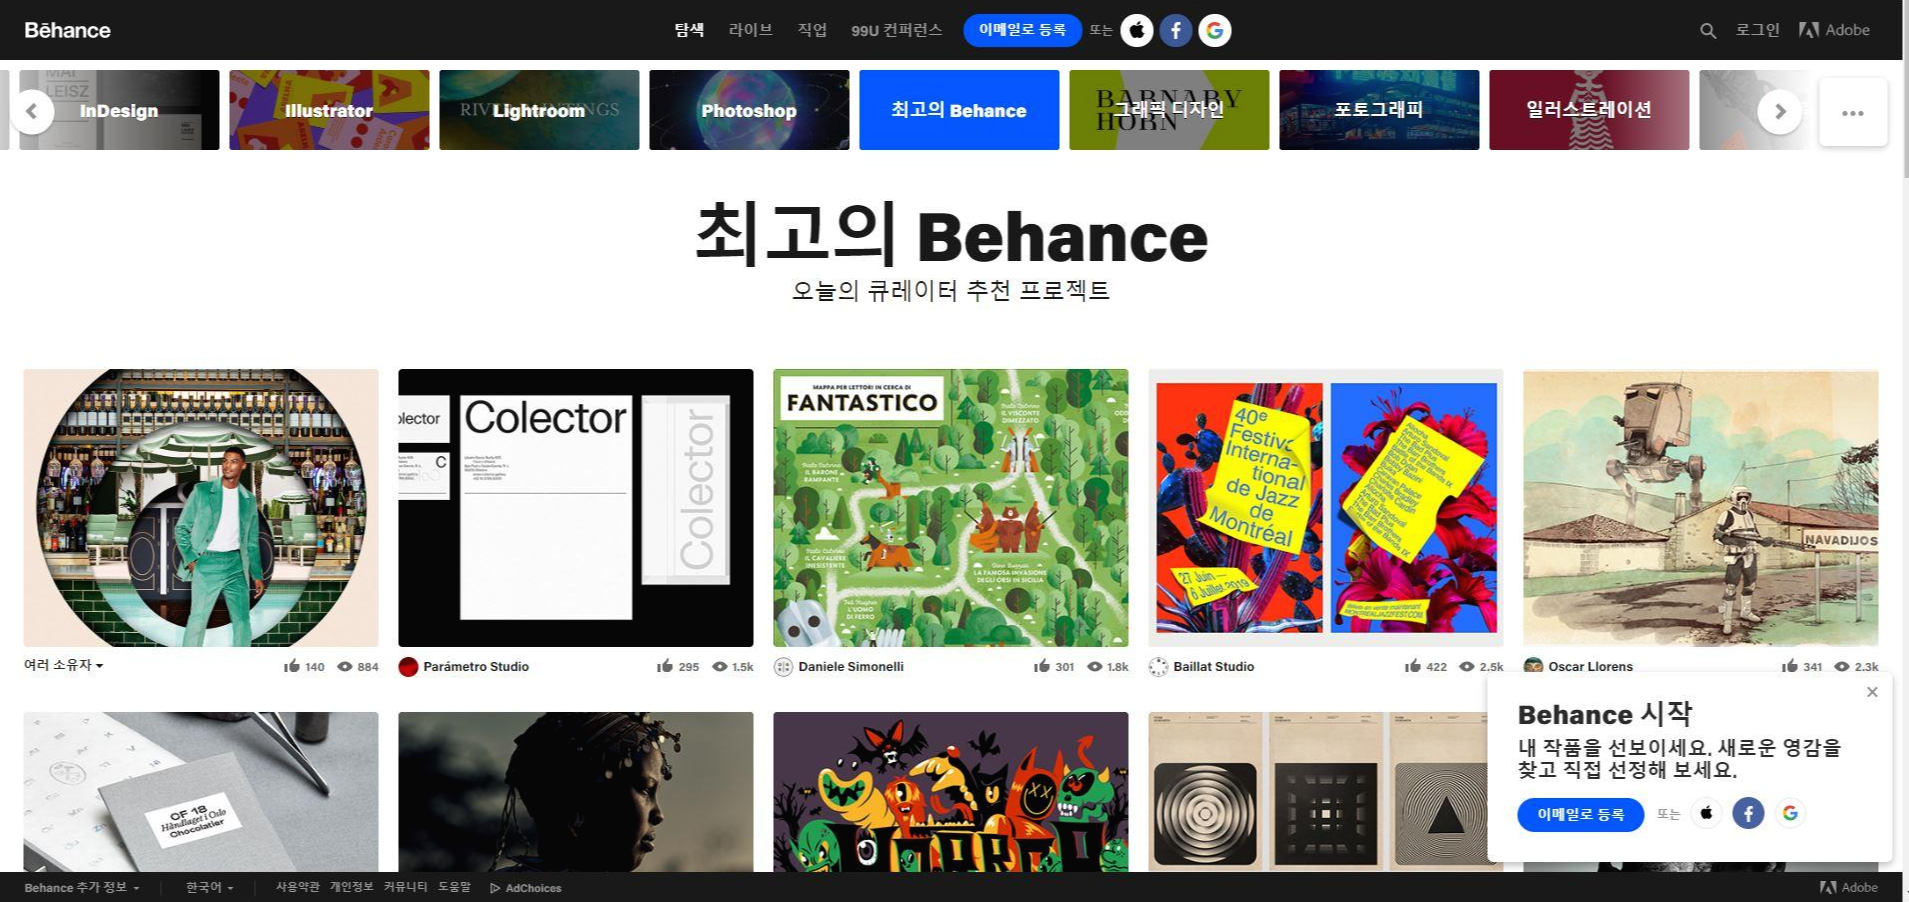Screen dimensions: 1909x902
Task: Open the AdChoices footer link
Action: click(526, 888)
